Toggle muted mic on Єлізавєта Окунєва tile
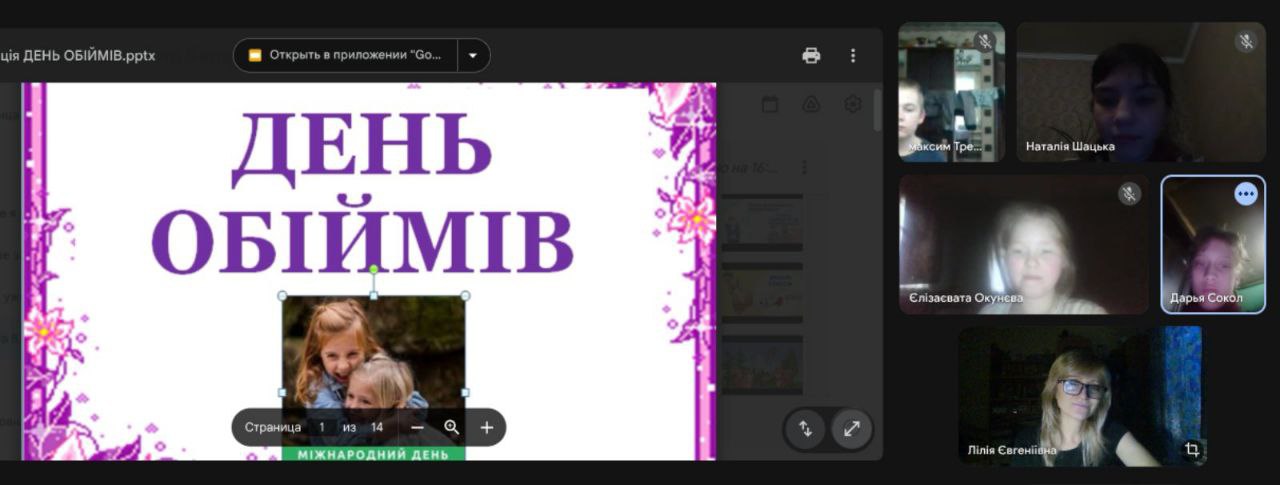Screen dimensions: 1280x485 point(1128,194)
